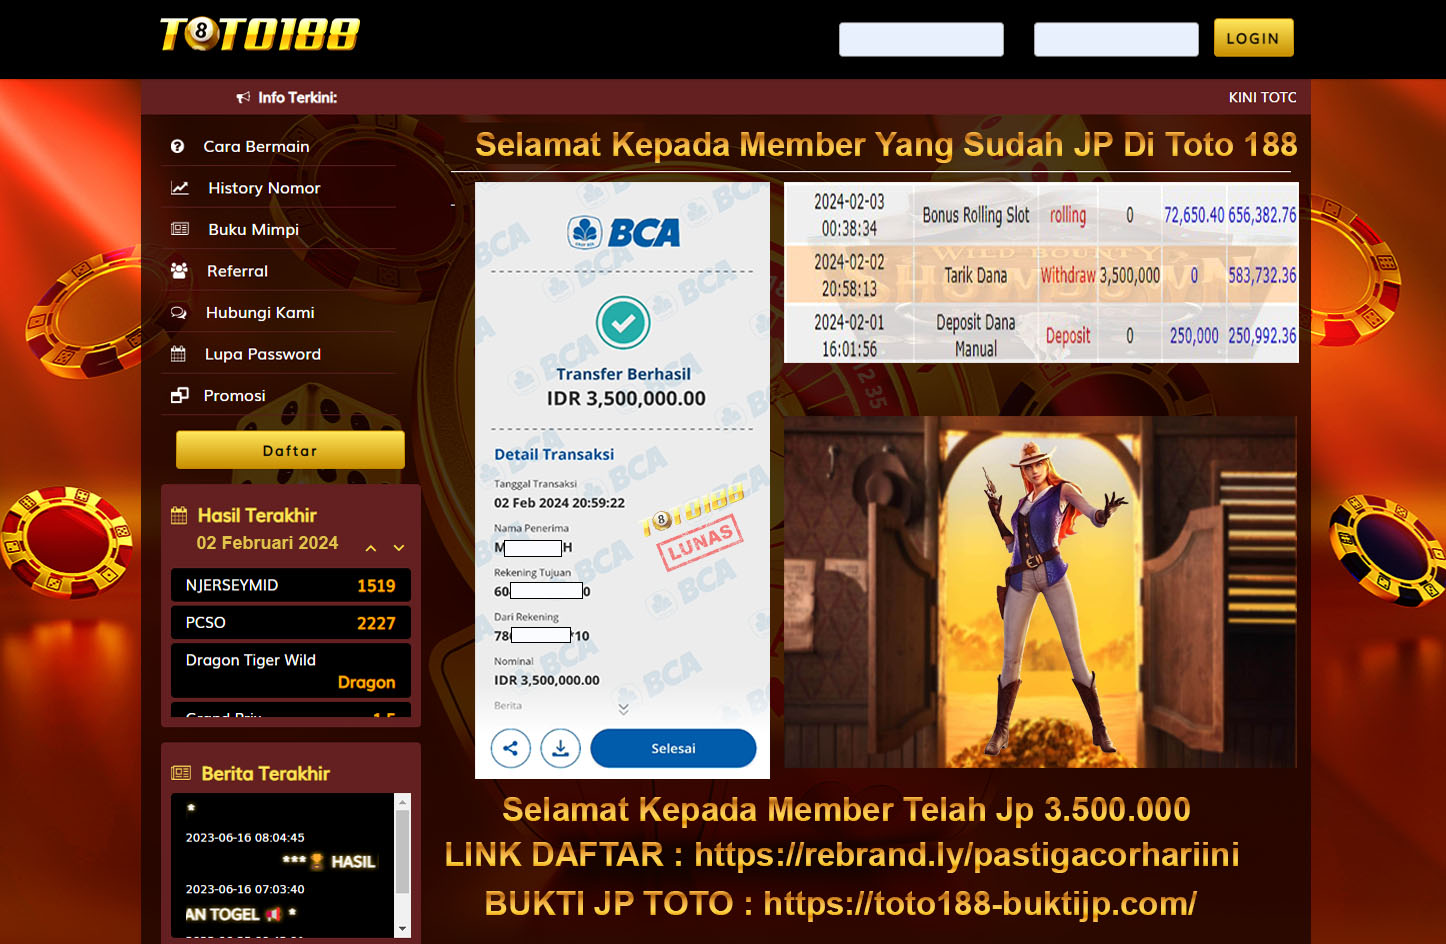1446x944 pixels.
Task: Click the green checkmark Transfer Berhasil icon
Action: tap(623, 322)
